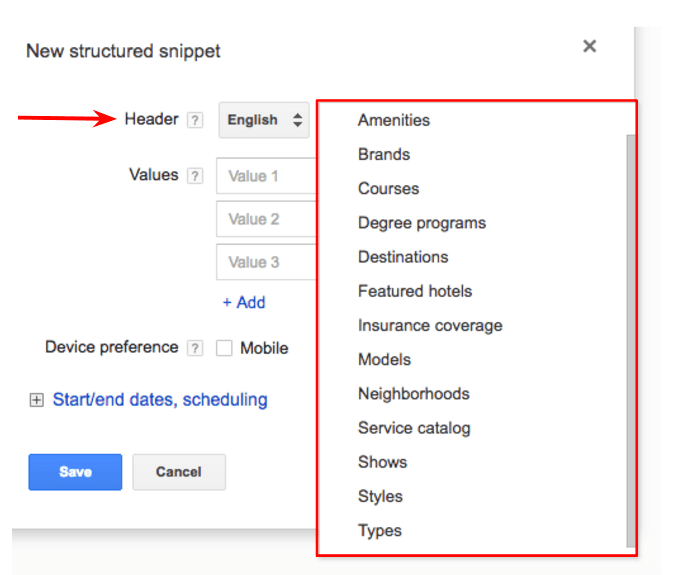Add another value with + Add link

[243, 302]
